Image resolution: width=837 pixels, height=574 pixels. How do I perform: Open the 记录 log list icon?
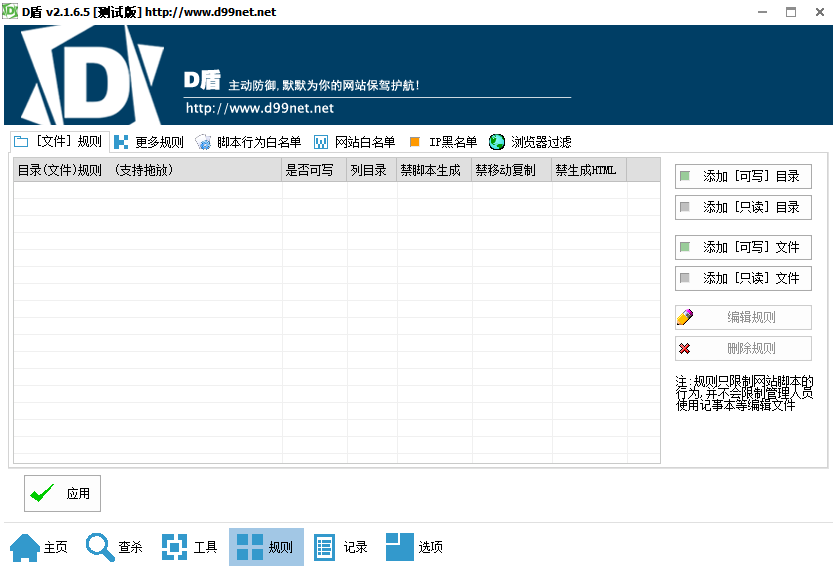point(324,547)
